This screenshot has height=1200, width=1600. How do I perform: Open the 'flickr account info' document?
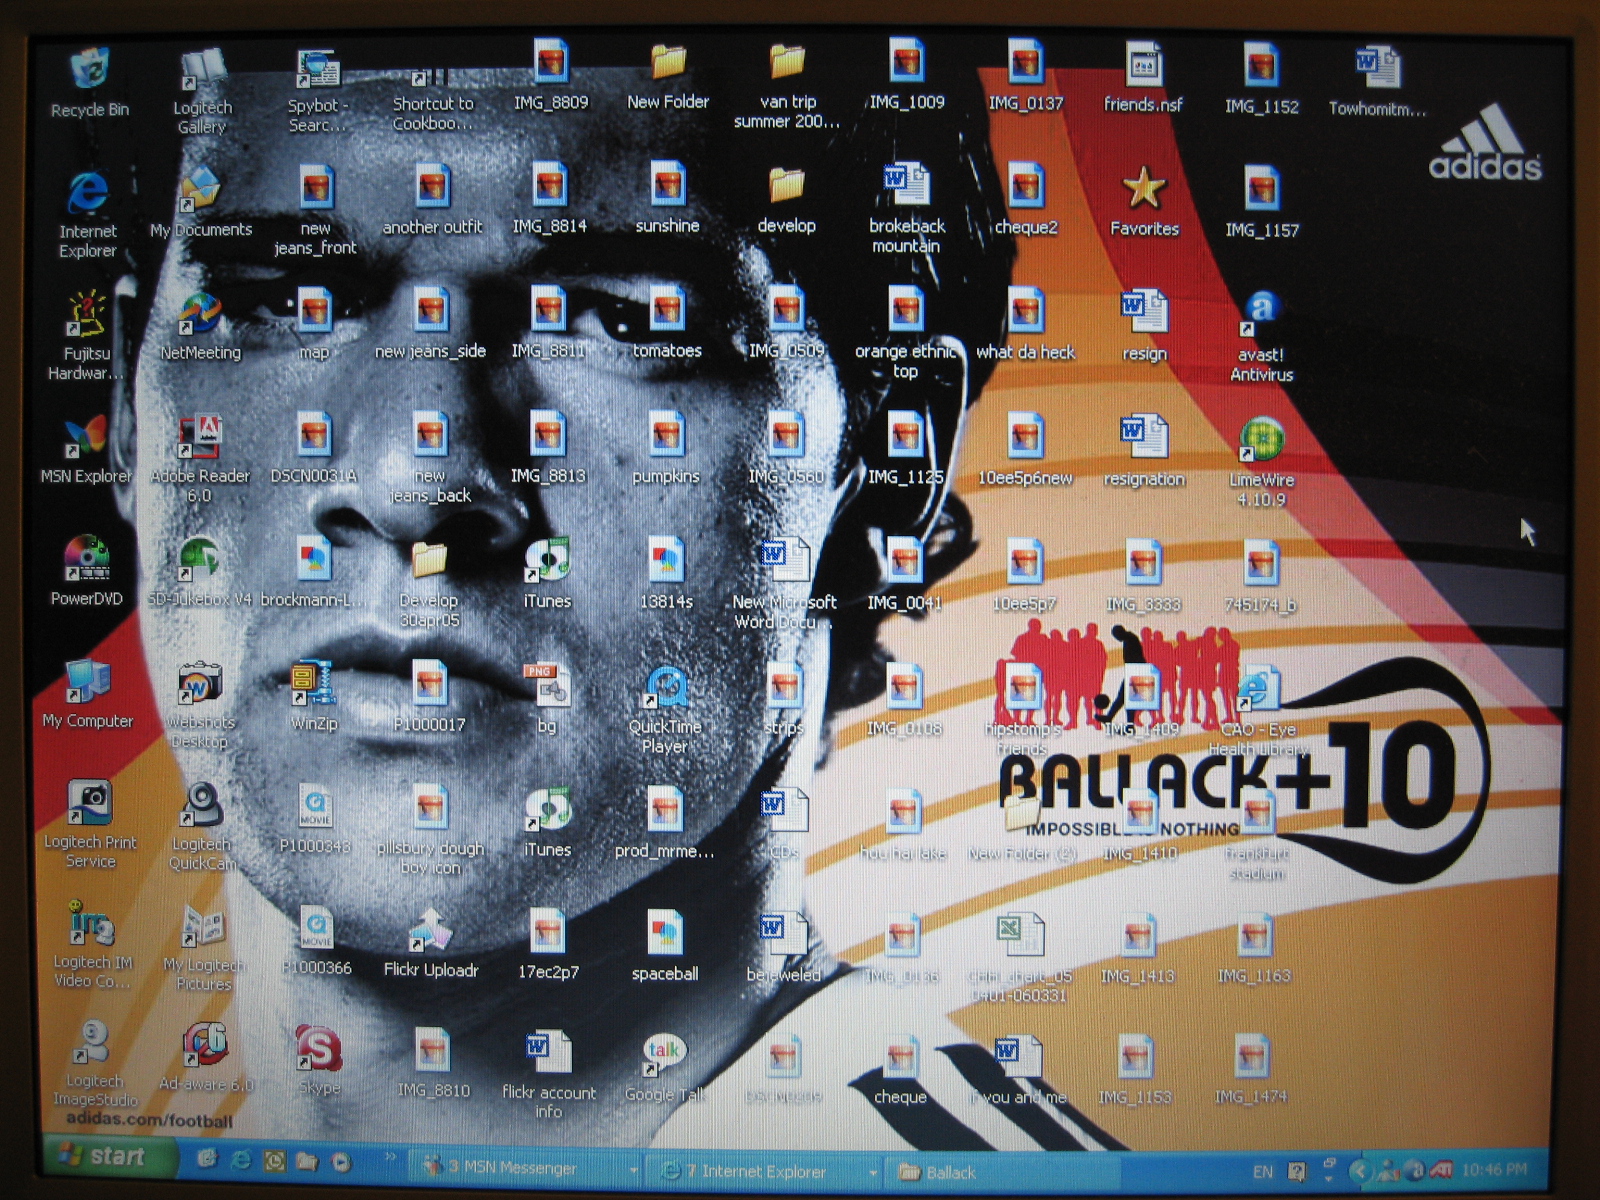click(548, 1052)
